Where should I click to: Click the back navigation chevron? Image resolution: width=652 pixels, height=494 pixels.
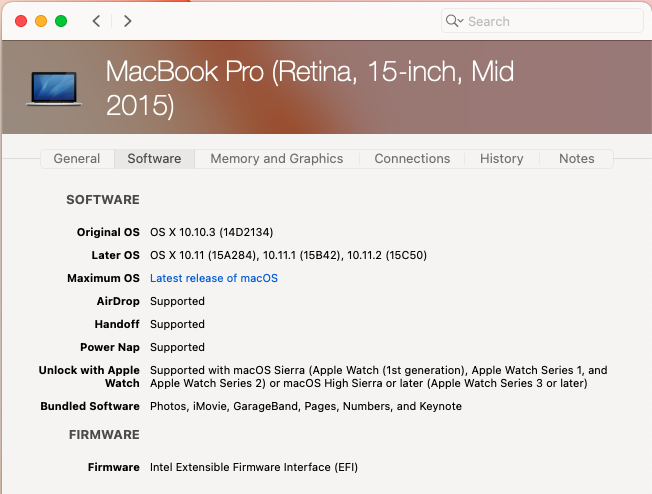pyautogui.click(x=96, y=21)
